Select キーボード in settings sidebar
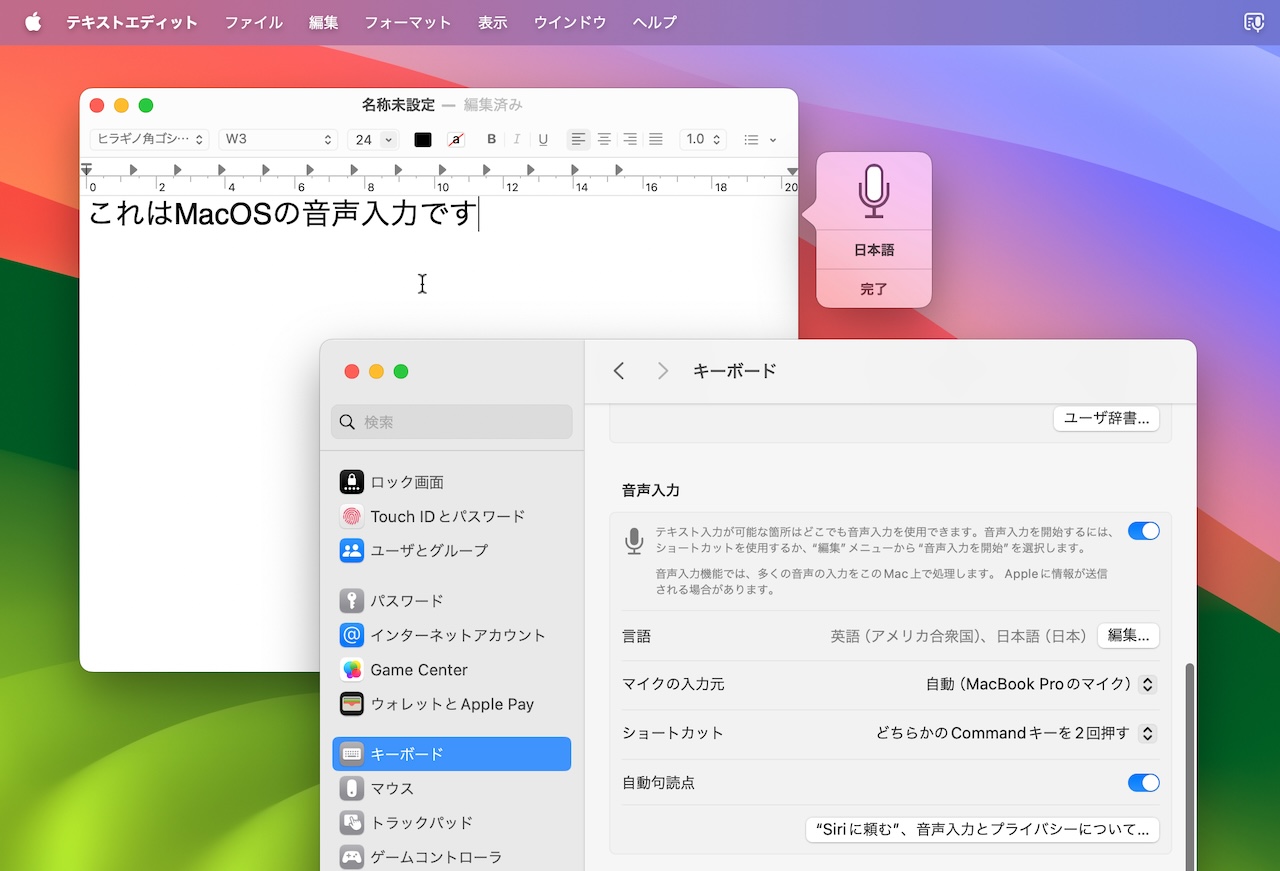1280x871 pixels. point(452,754)
